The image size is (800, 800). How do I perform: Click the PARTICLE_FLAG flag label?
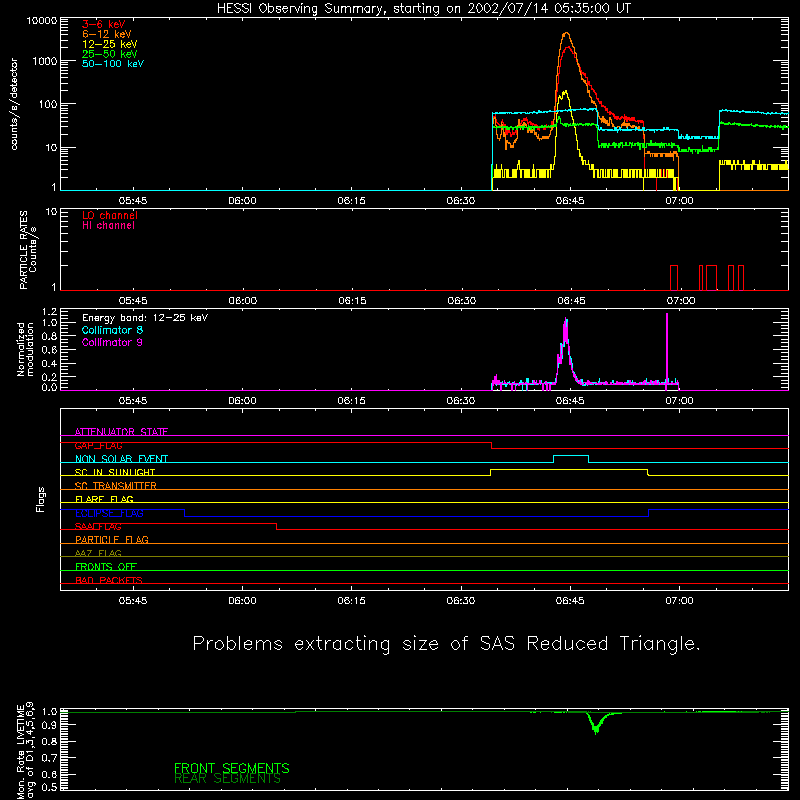click(112, 540)
